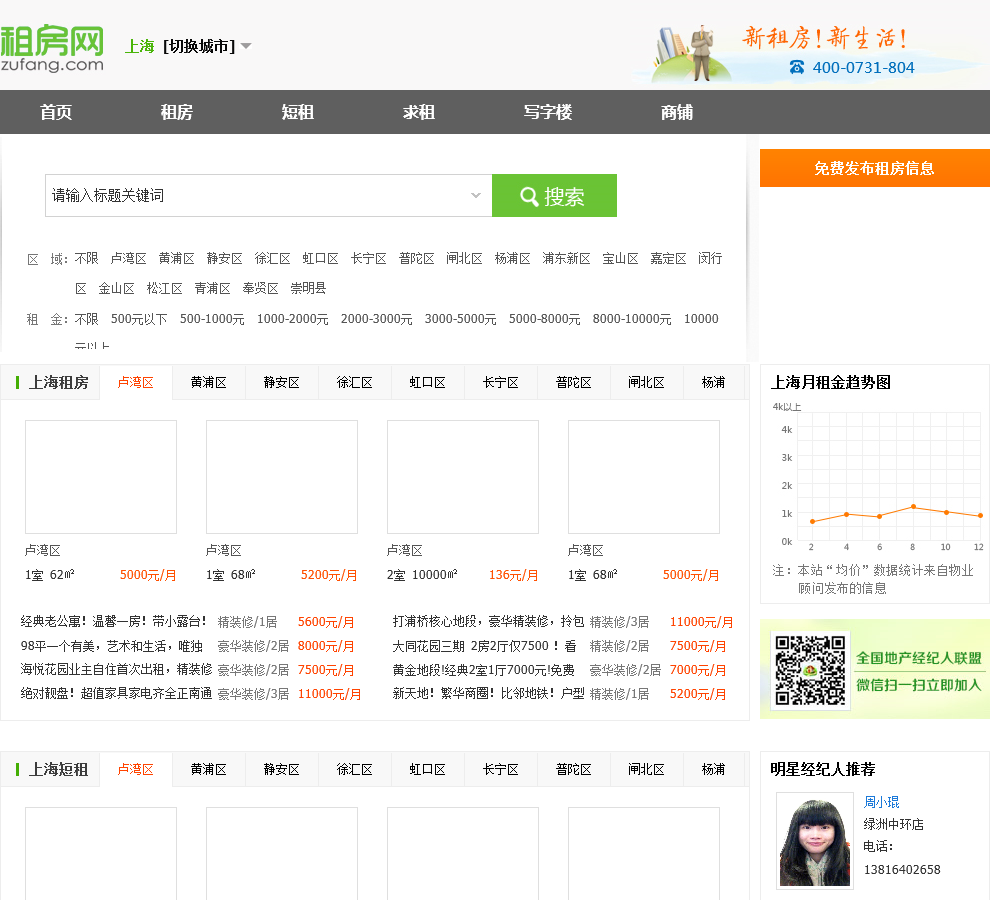The image size is (990, 900).
Task: Click 免费发布租房信息 orange button
Action: tap(874, 168)
